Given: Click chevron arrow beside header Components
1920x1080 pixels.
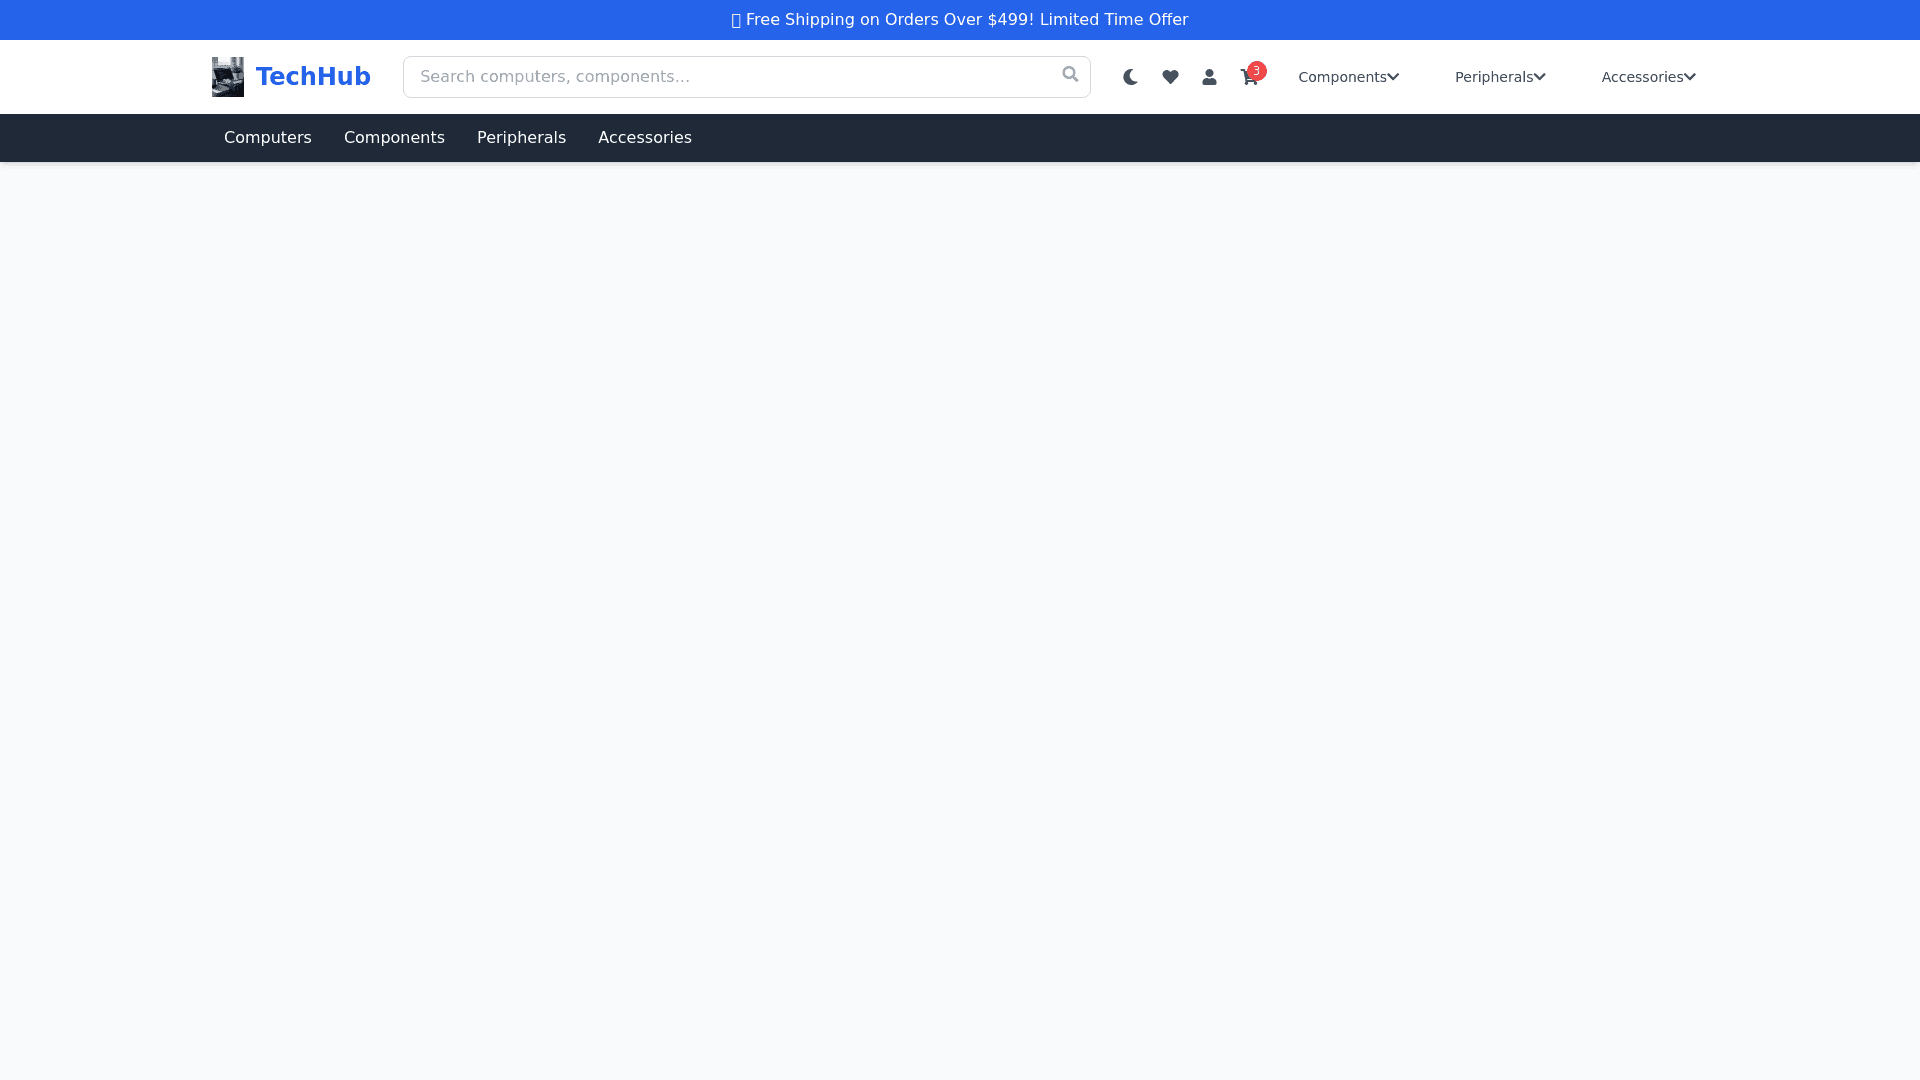Looking at the screenshot, I should coord(1393,77).
